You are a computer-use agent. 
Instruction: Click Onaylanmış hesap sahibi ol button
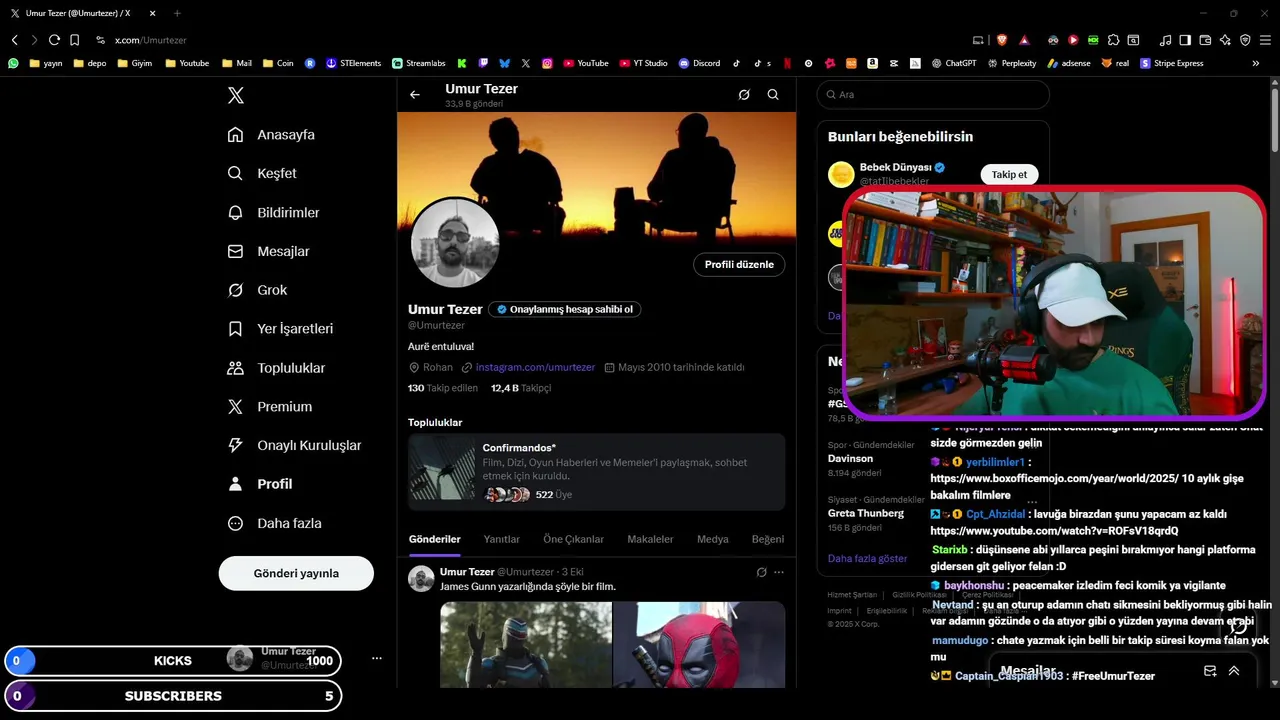pos(565,309)
